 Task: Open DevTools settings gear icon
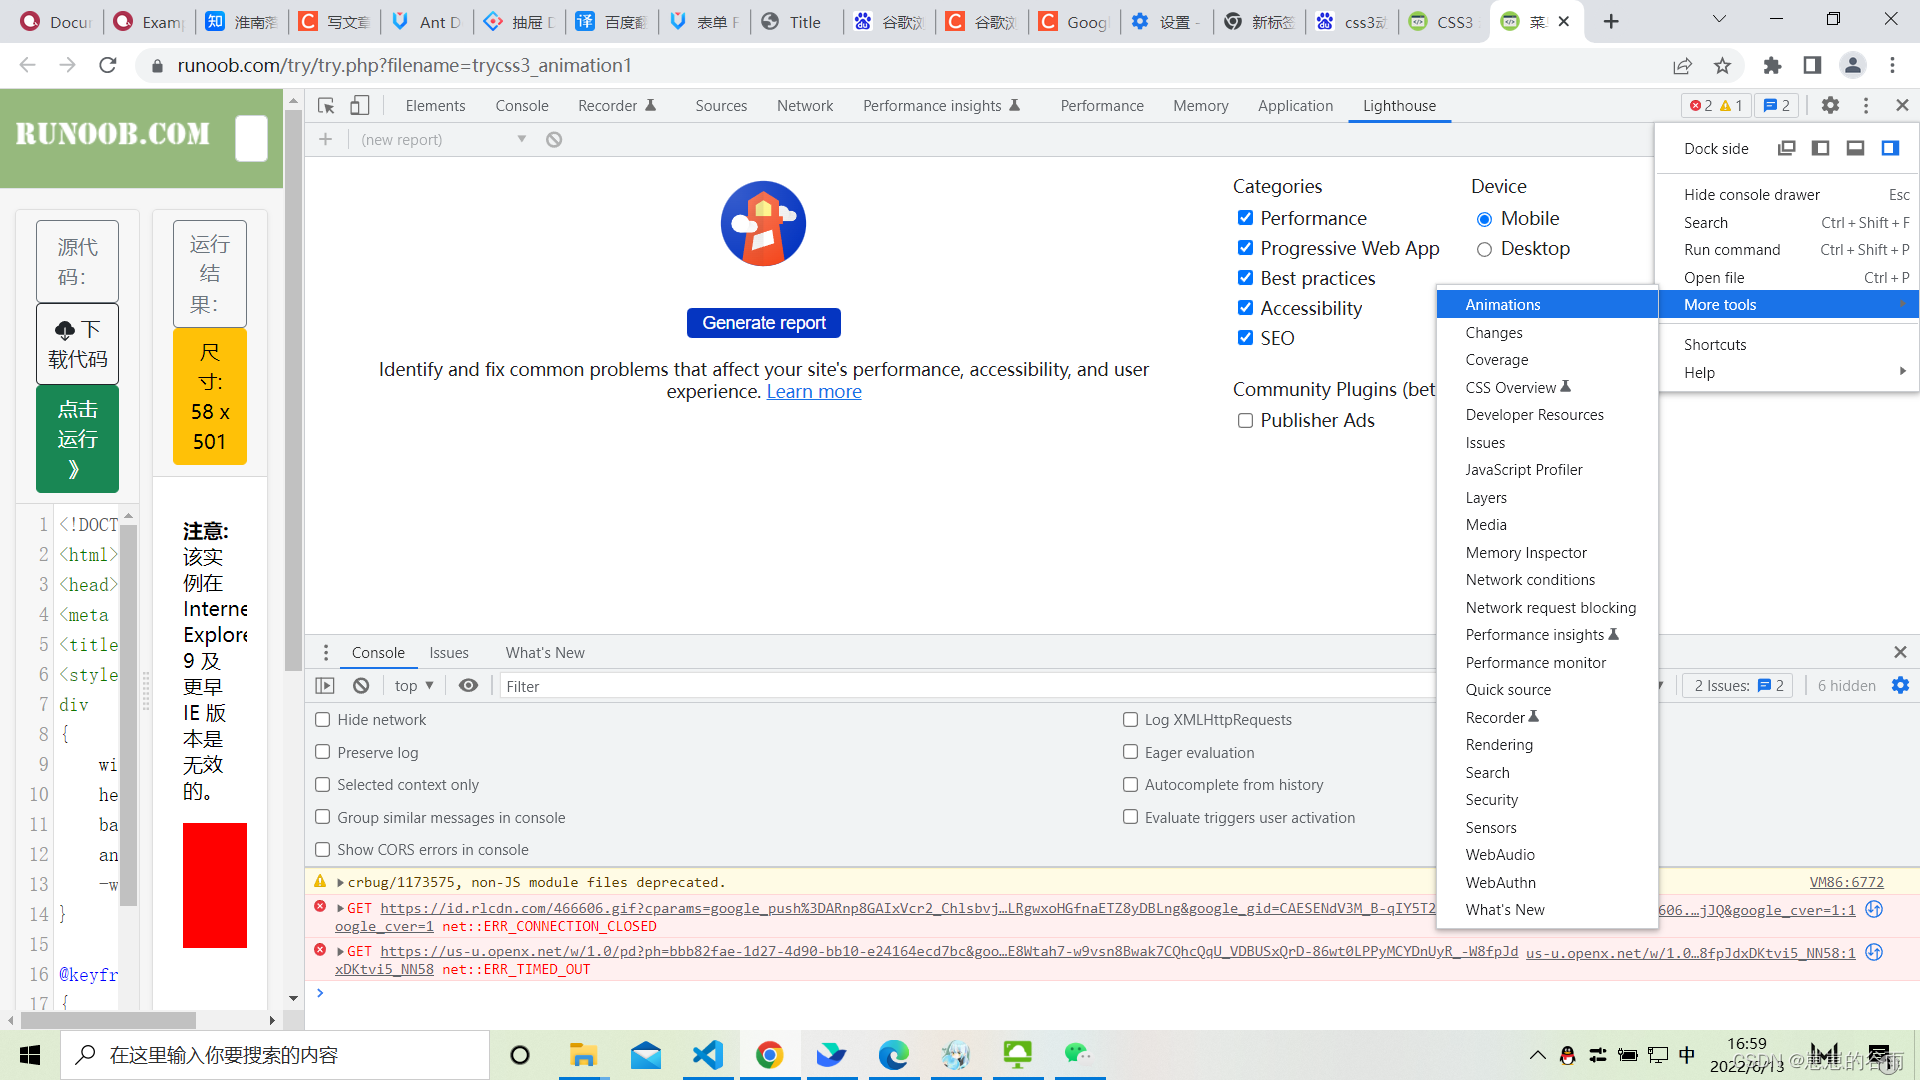(x=1830, y=106)
